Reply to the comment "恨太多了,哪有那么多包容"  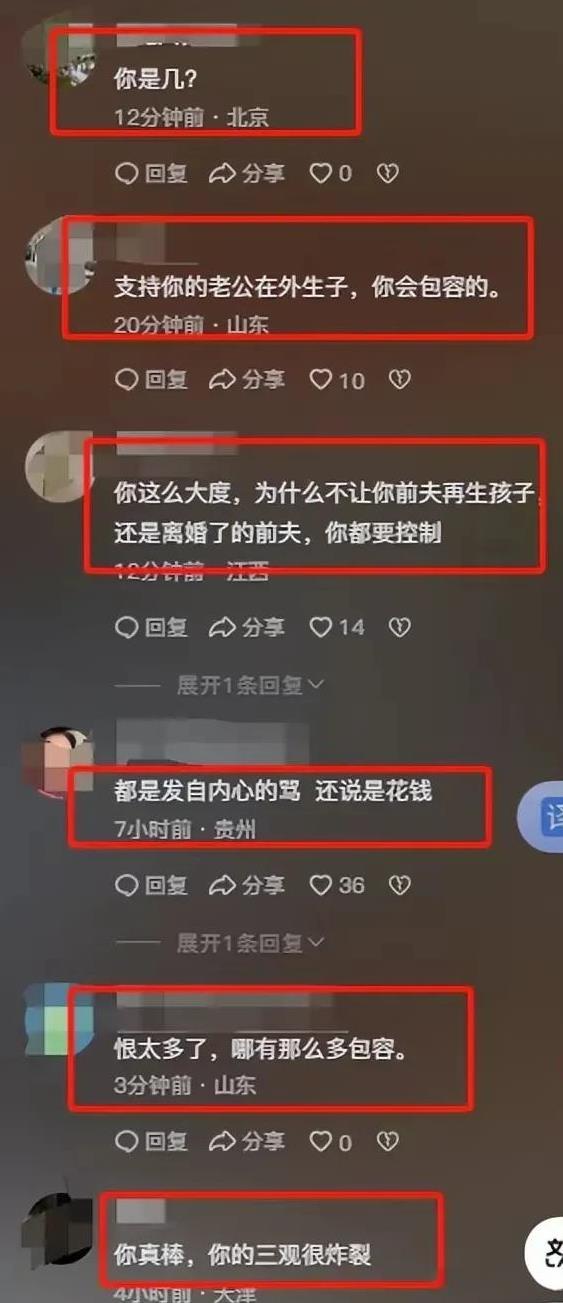click(x=151, y=1141)
